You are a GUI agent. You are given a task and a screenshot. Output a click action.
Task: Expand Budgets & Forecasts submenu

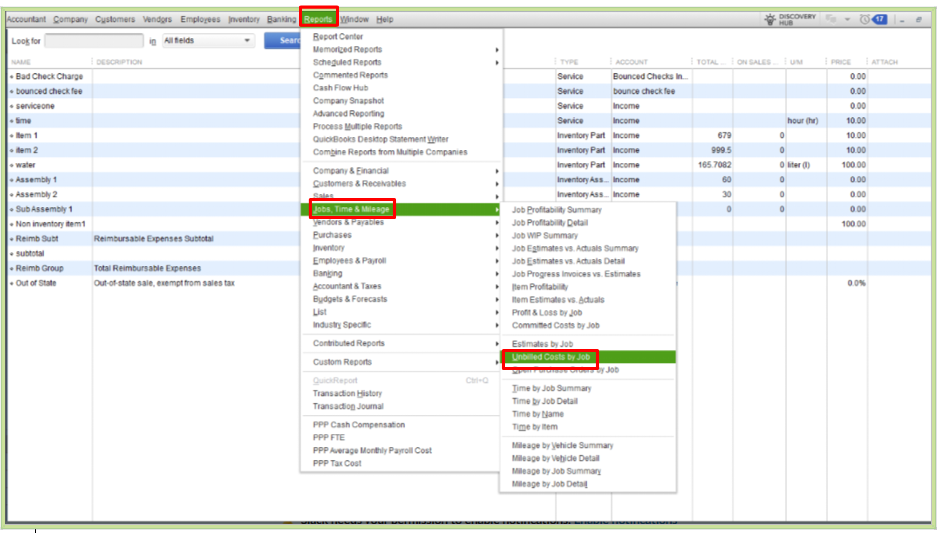[x=402, y=299]
